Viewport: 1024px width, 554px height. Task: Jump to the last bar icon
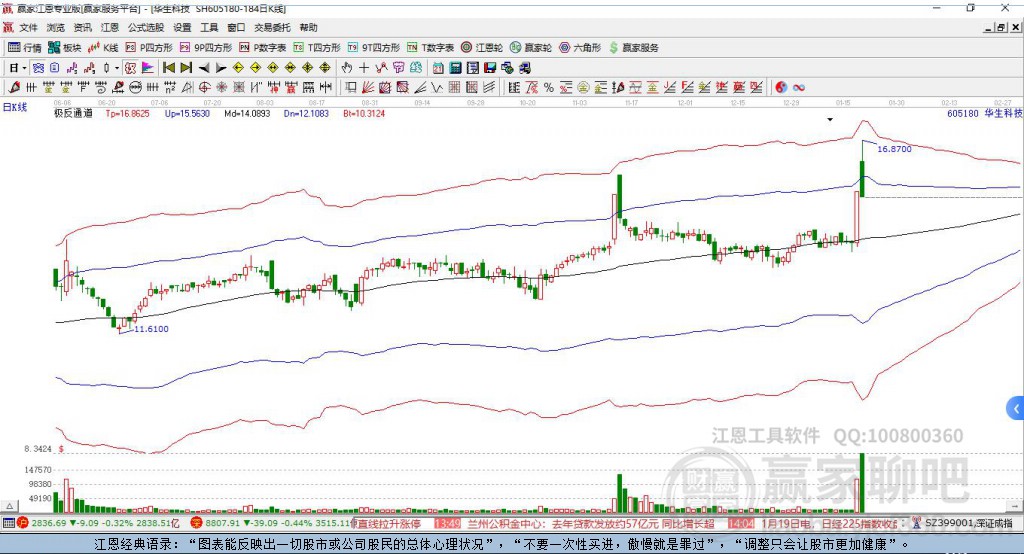pos(186,68)
